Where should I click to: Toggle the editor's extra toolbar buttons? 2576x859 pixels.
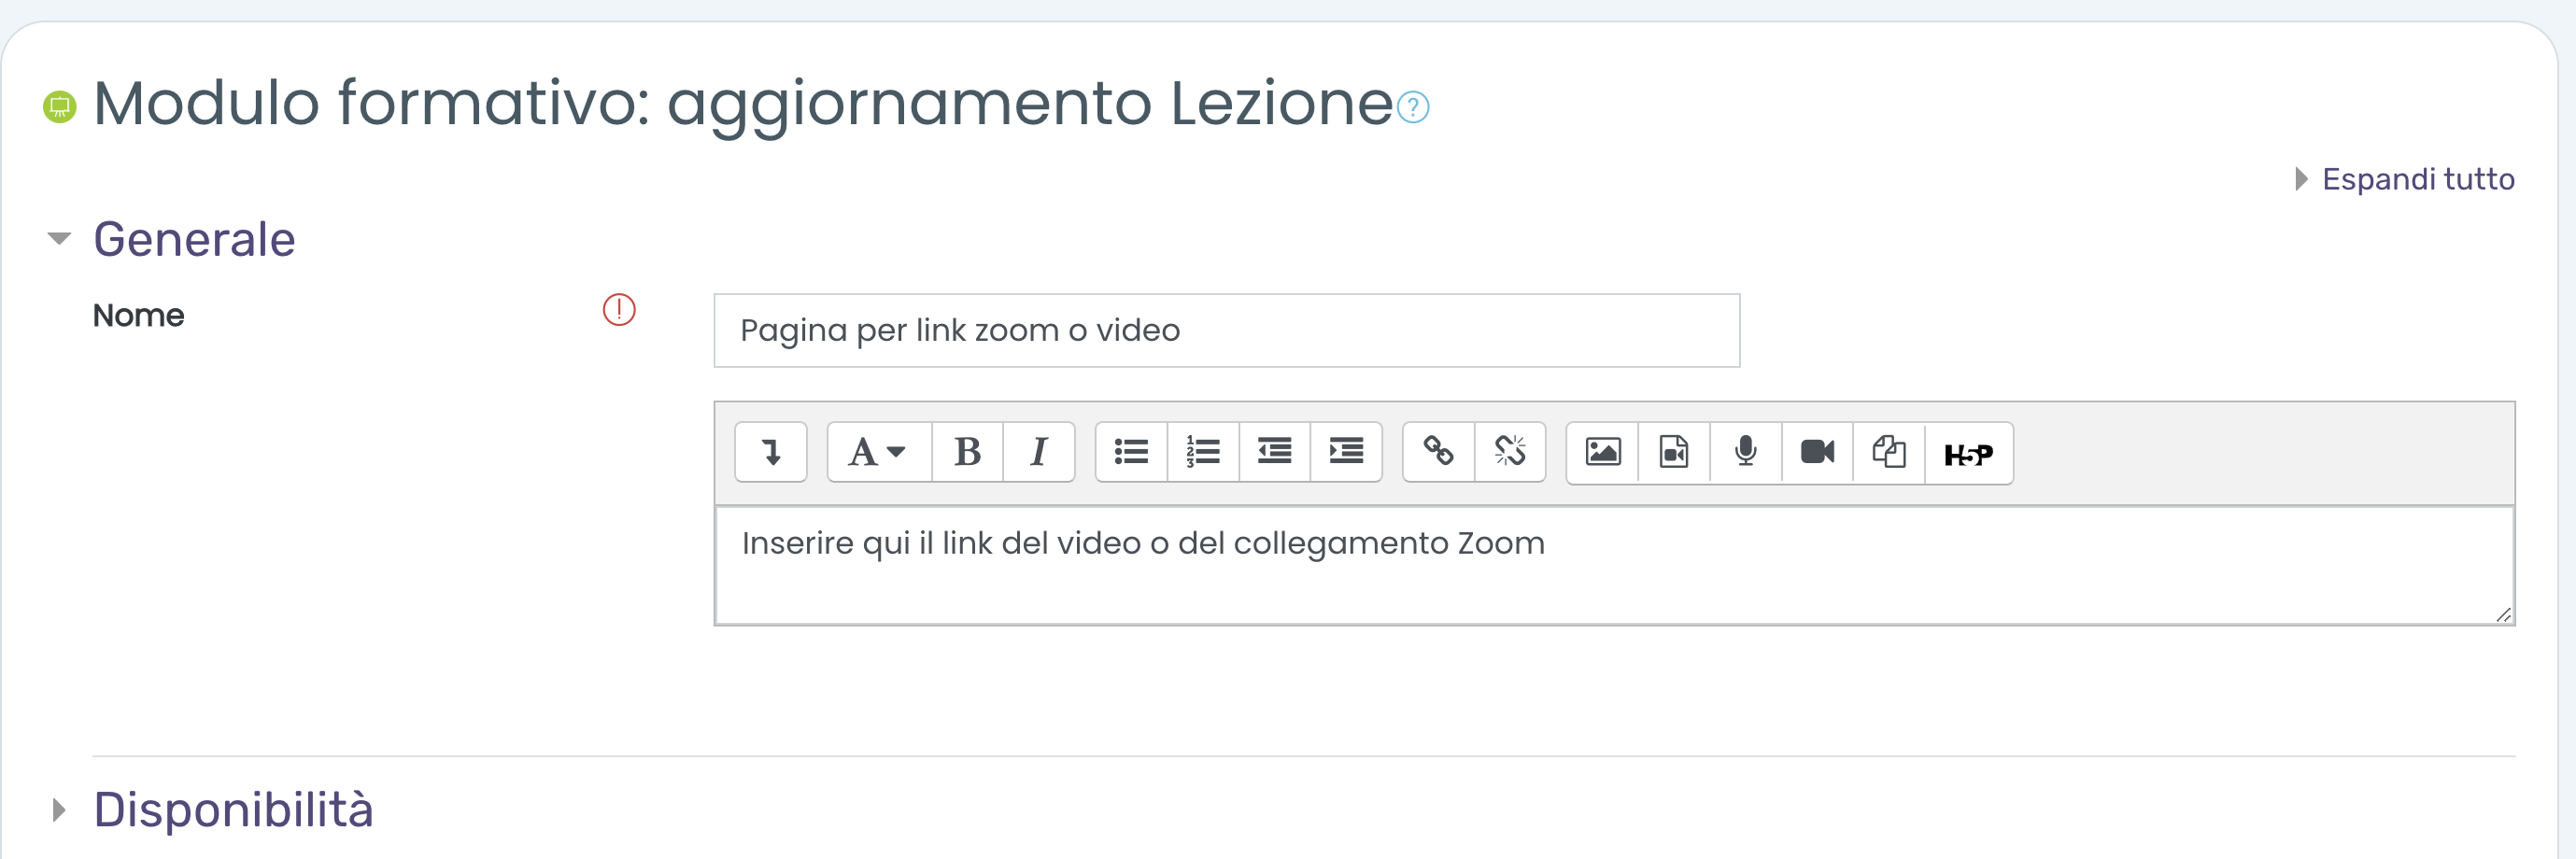click(x=771, y=452)
